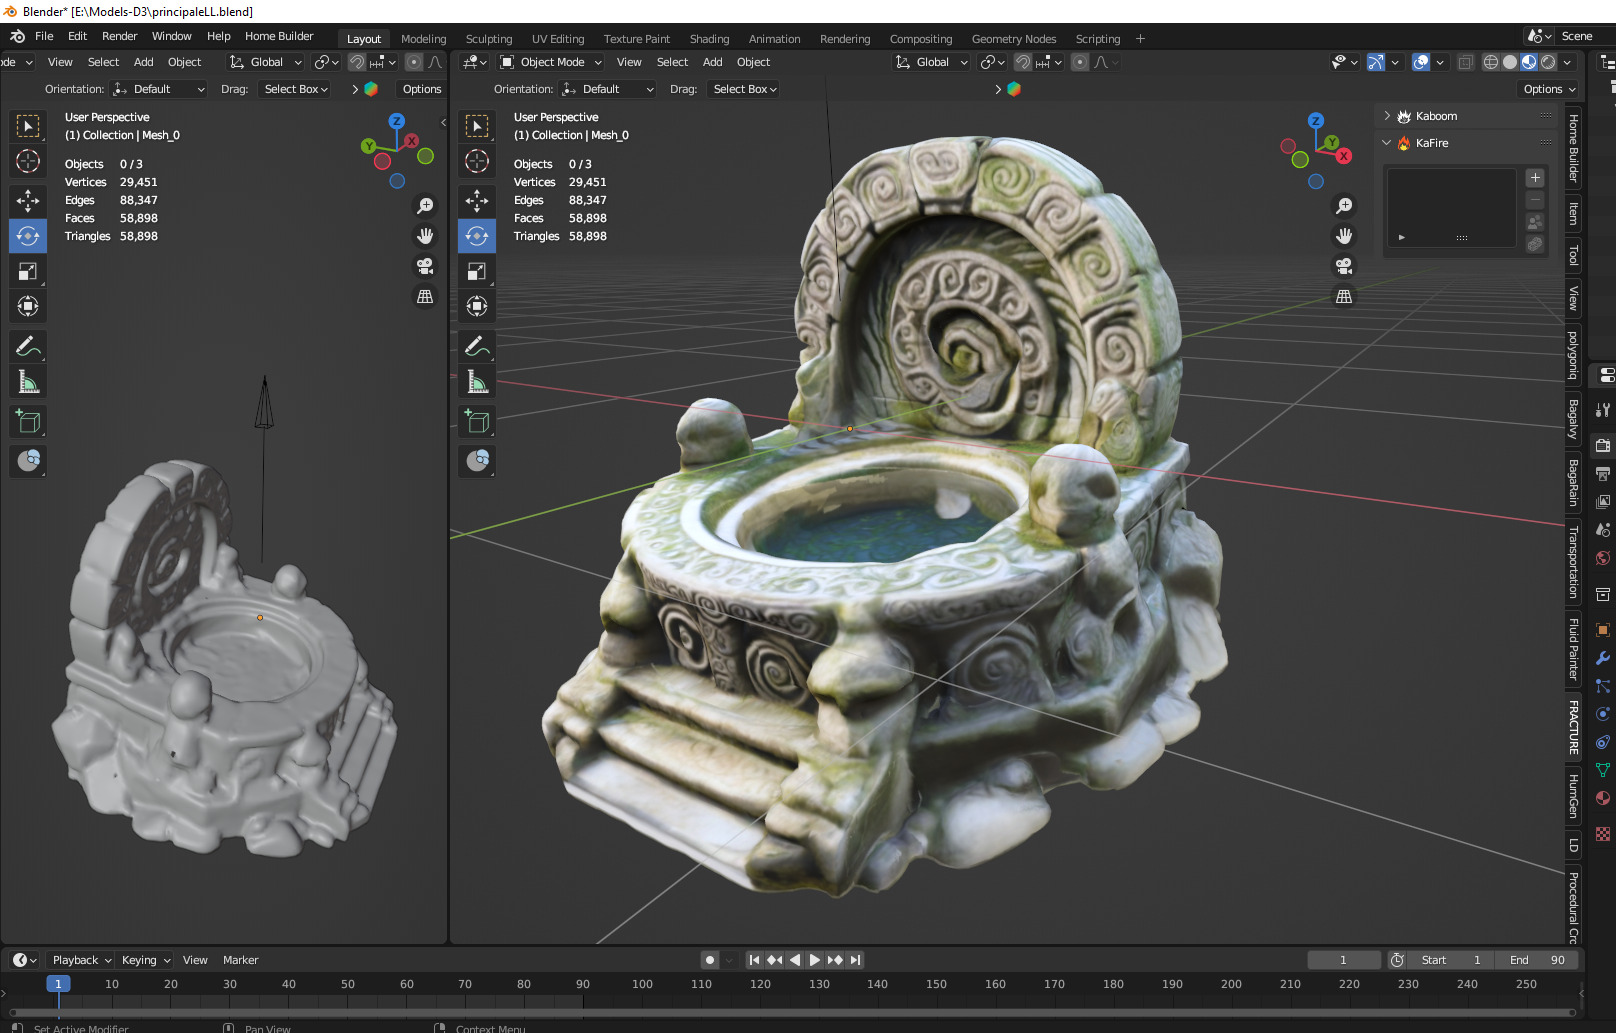The height and width of the screenshot is (1033, 1616).
Task: Click frame 100 on the timeline ruler
Action: [642, 984]
